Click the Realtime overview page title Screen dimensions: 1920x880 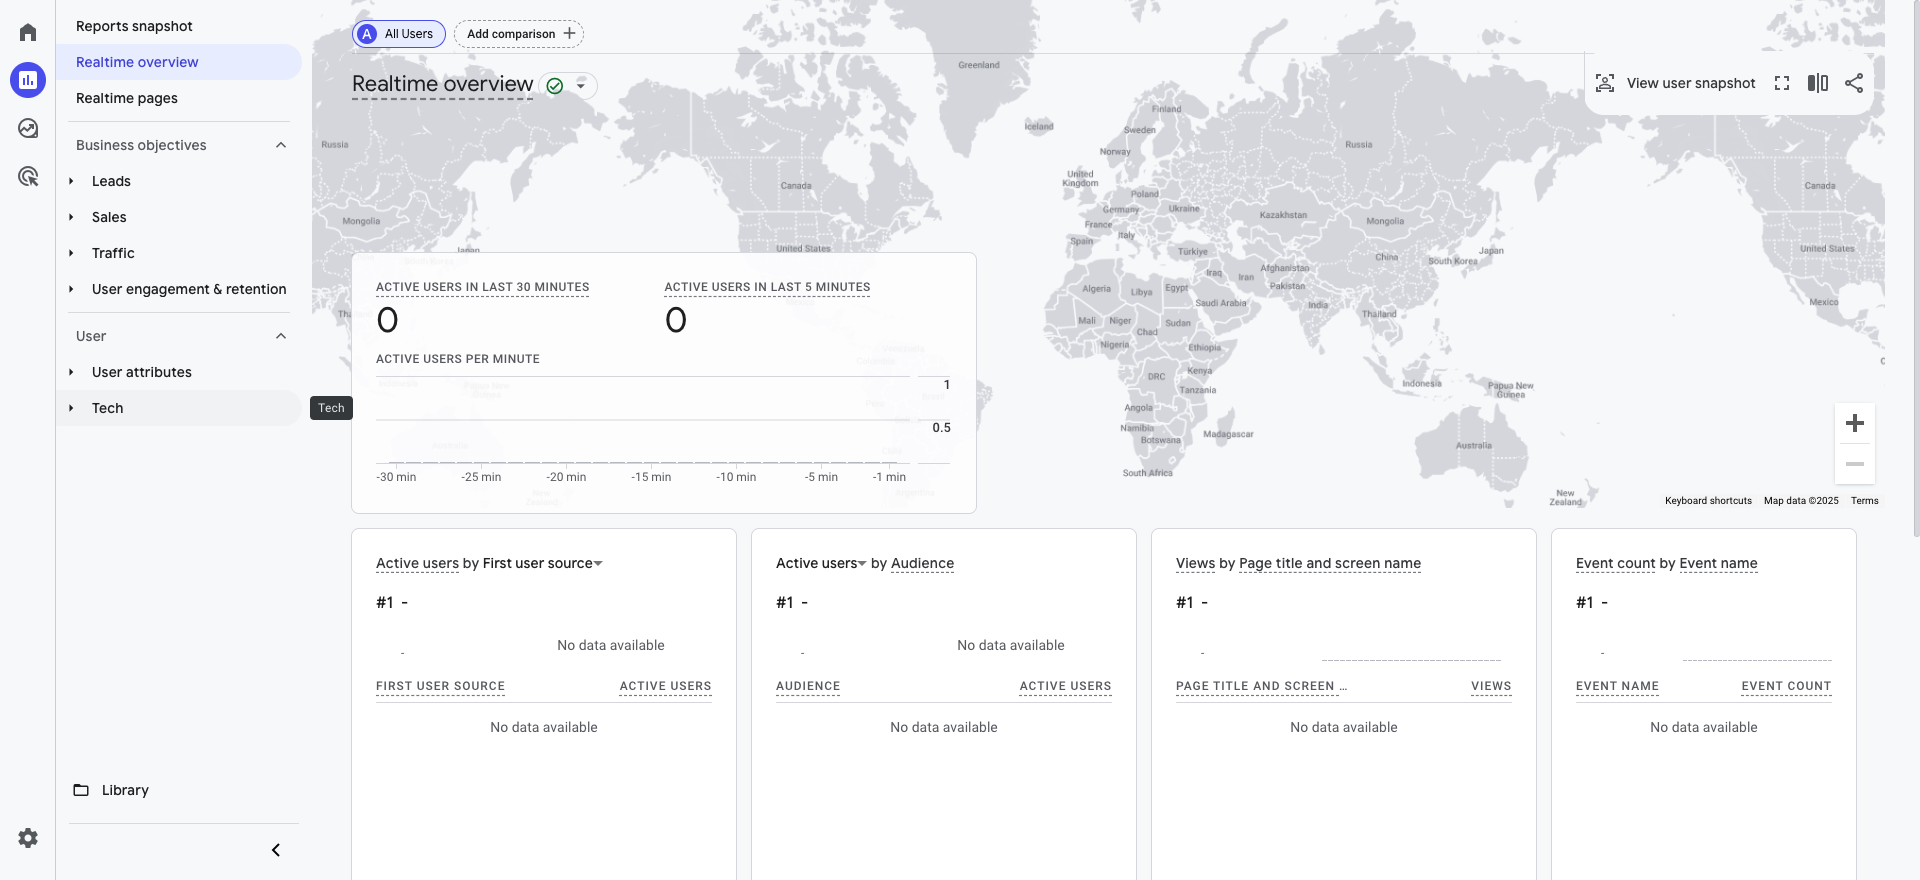[442, 84]
